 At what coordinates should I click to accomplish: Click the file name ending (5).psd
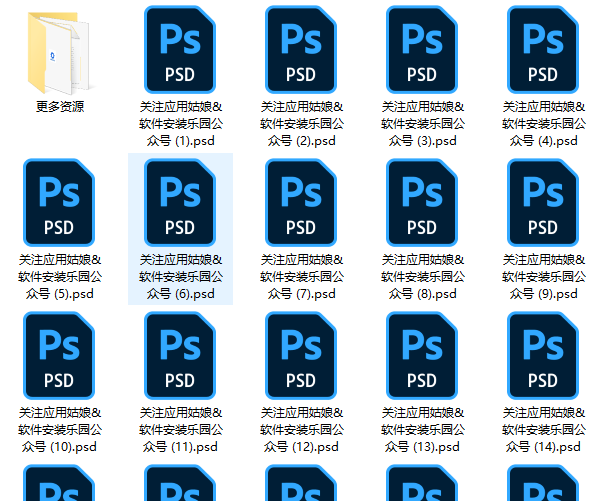[60, 277]
